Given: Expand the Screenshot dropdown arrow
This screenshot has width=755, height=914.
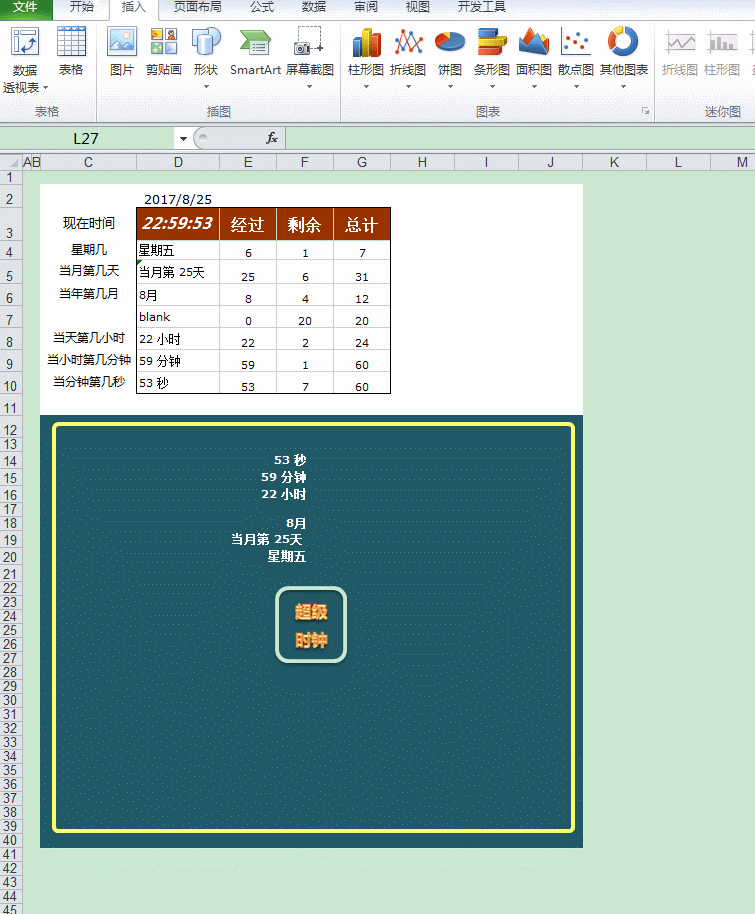Looking at the screenshot, I should coord(310,87).
